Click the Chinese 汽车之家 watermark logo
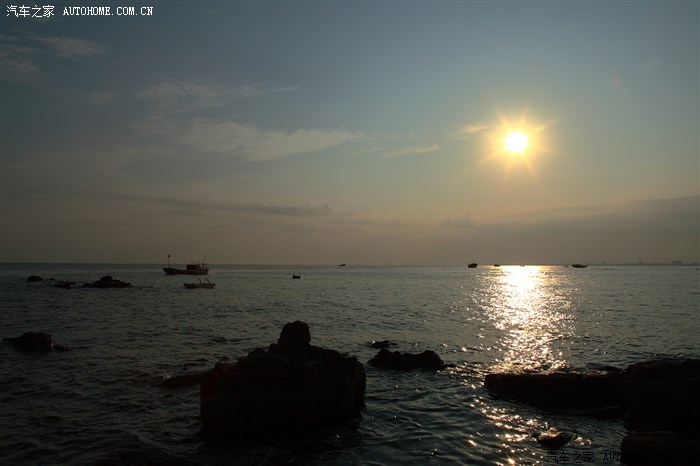This screenshot has width=700, height=466. click(30, 11)
